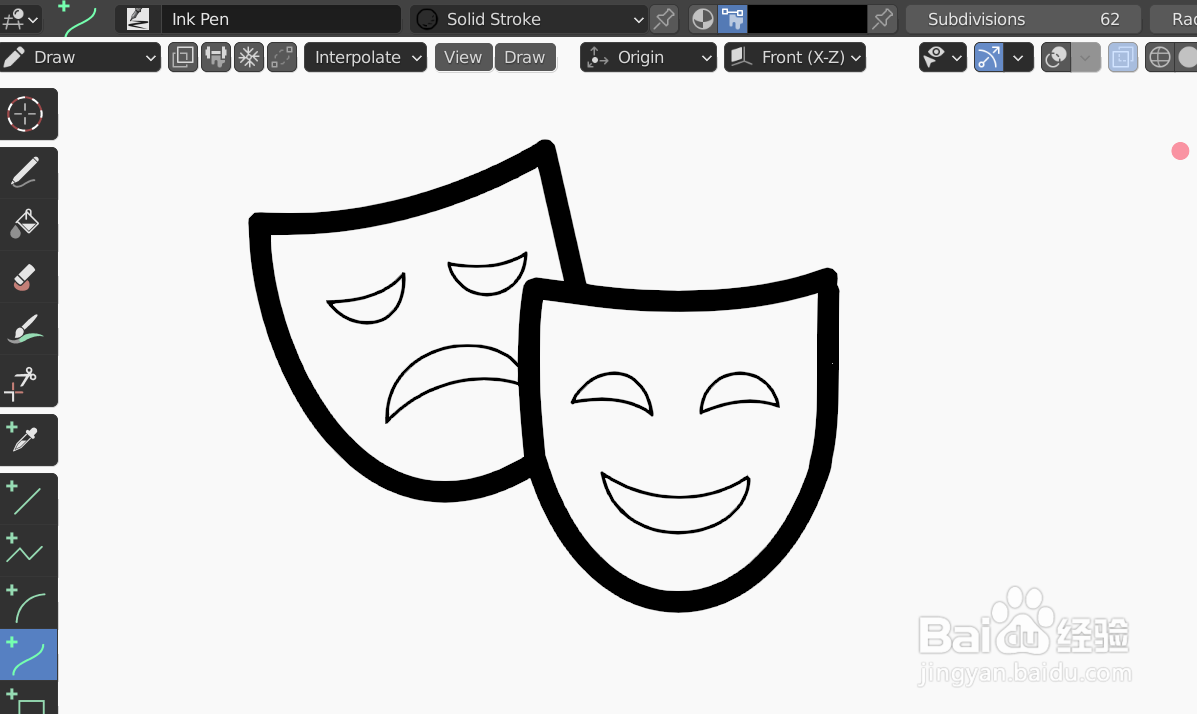The height and width of the screenshot is (714, 1197).
Task: Toggle Add Weight Data option
Action: [216, 57]
